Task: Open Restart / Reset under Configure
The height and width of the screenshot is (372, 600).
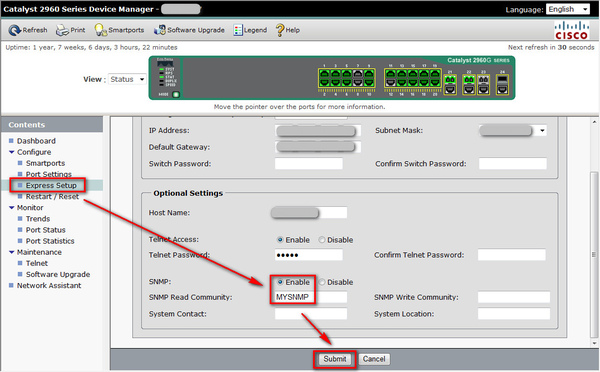Action: point(52,196)
